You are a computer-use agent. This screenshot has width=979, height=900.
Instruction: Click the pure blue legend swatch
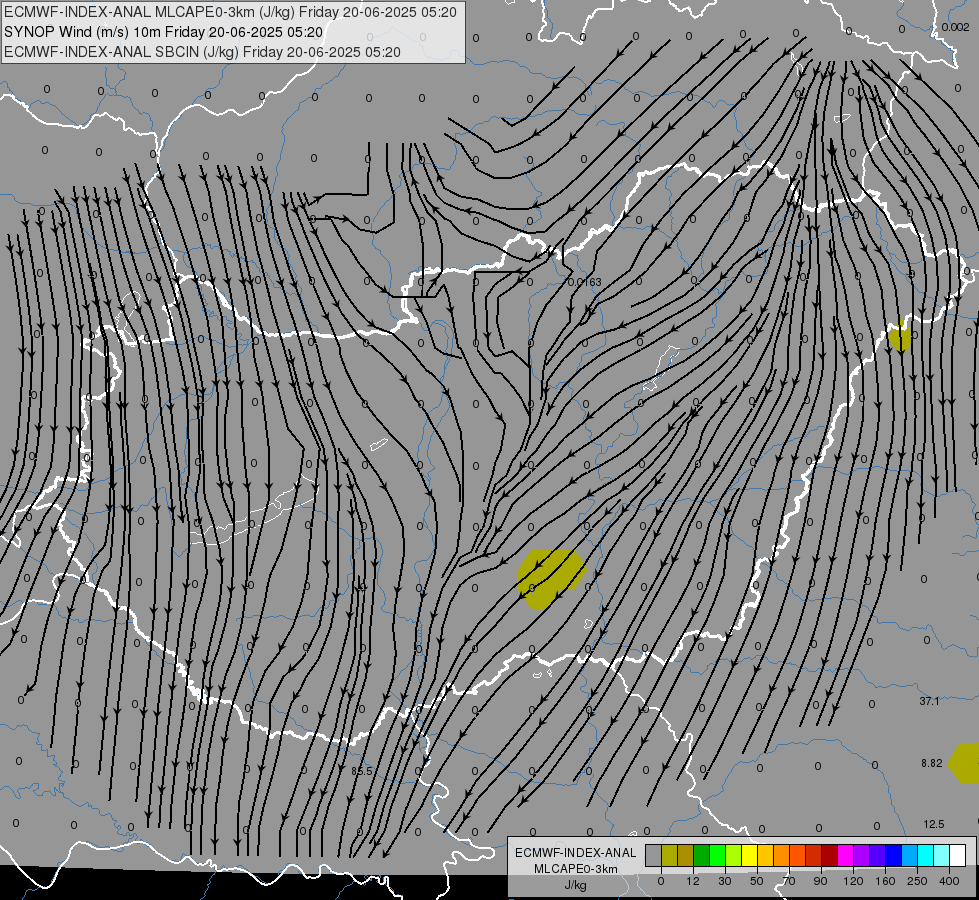click(893, 855)
